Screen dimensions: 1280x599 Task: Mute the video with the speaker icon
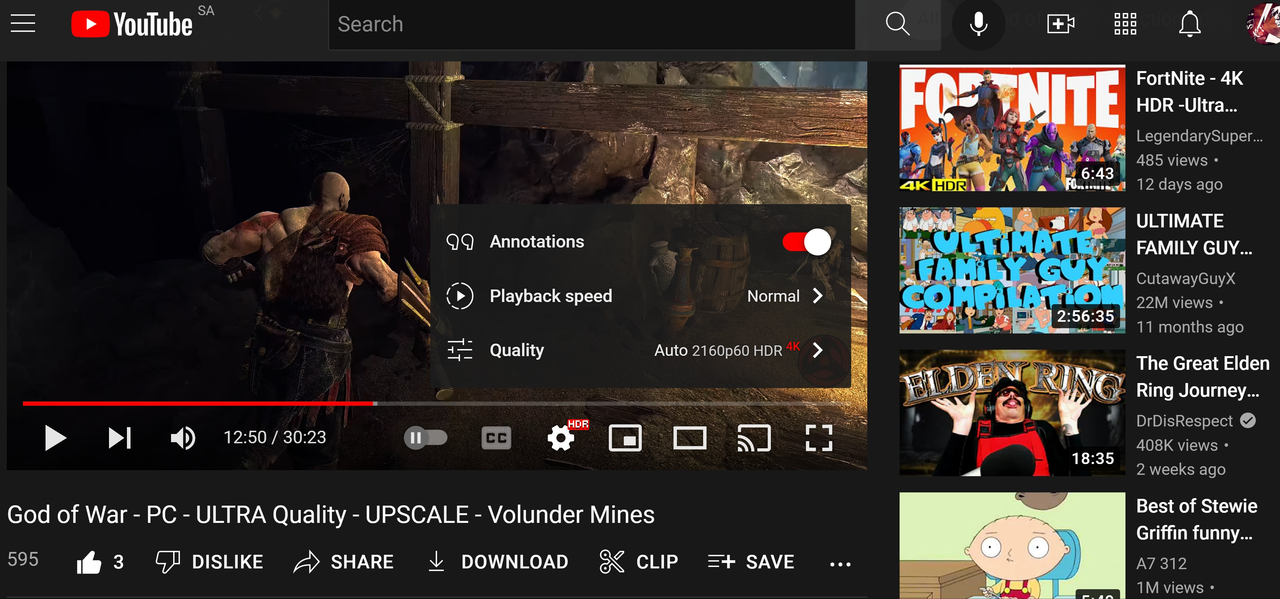click(183, 438)
